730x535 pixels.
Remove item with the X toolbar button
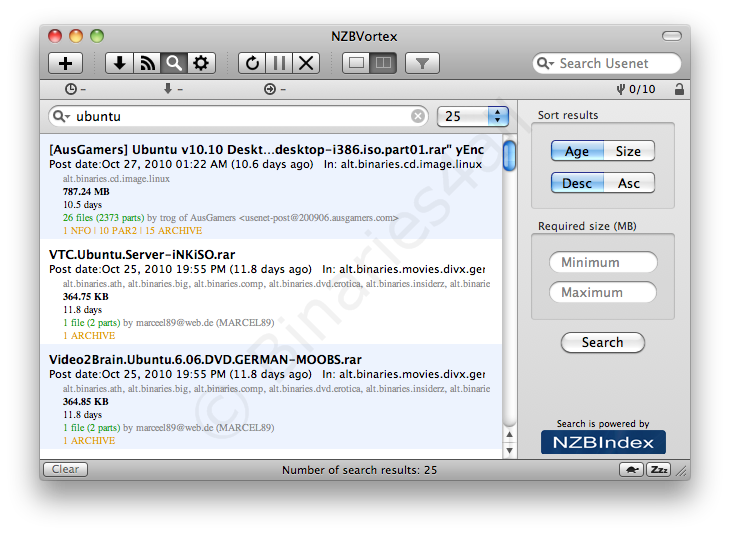point(306,63)
